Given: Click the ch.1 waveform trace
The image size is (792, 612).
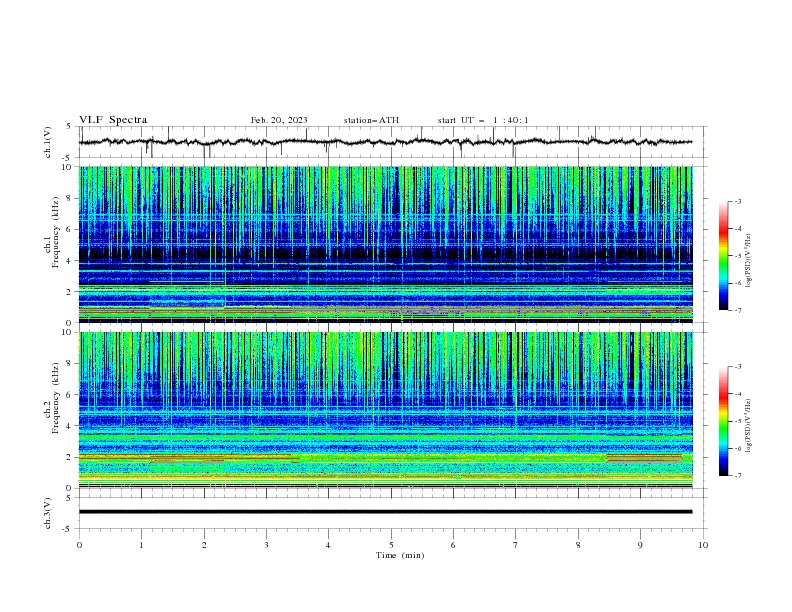Looking at the screenshot, I should [x=385, y=142].
